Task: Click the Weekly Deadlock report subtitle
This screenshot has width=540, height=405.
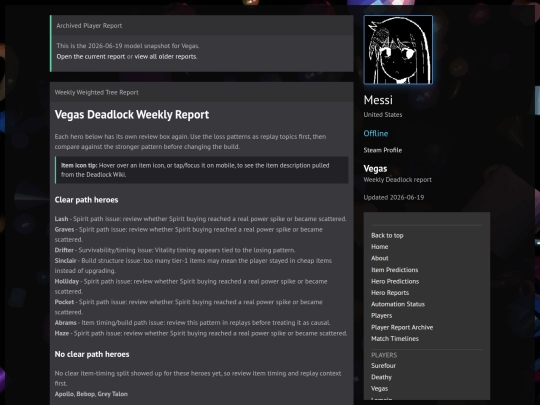Action: pos(397,180)
